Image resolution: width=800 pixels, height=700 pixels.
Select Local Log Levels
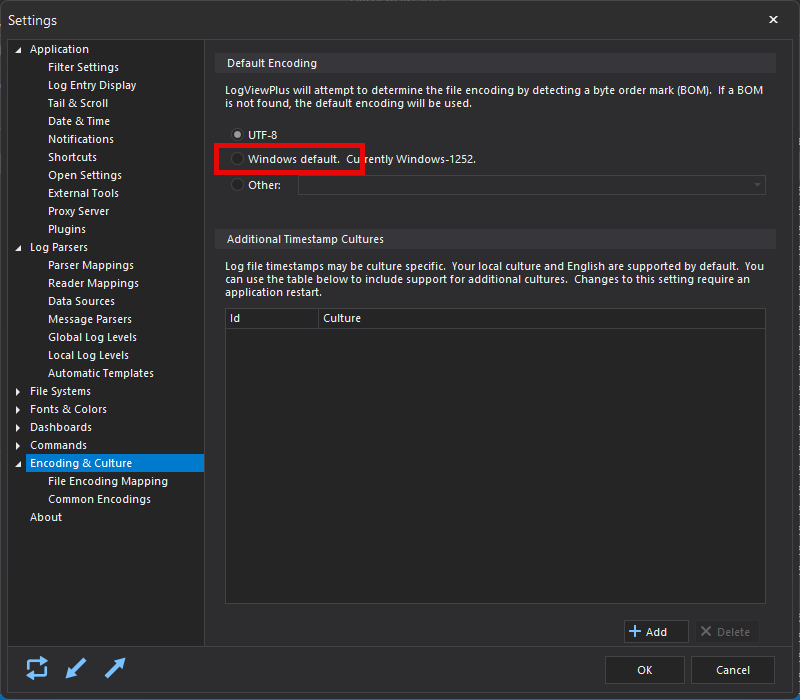[x=88, y=355]
